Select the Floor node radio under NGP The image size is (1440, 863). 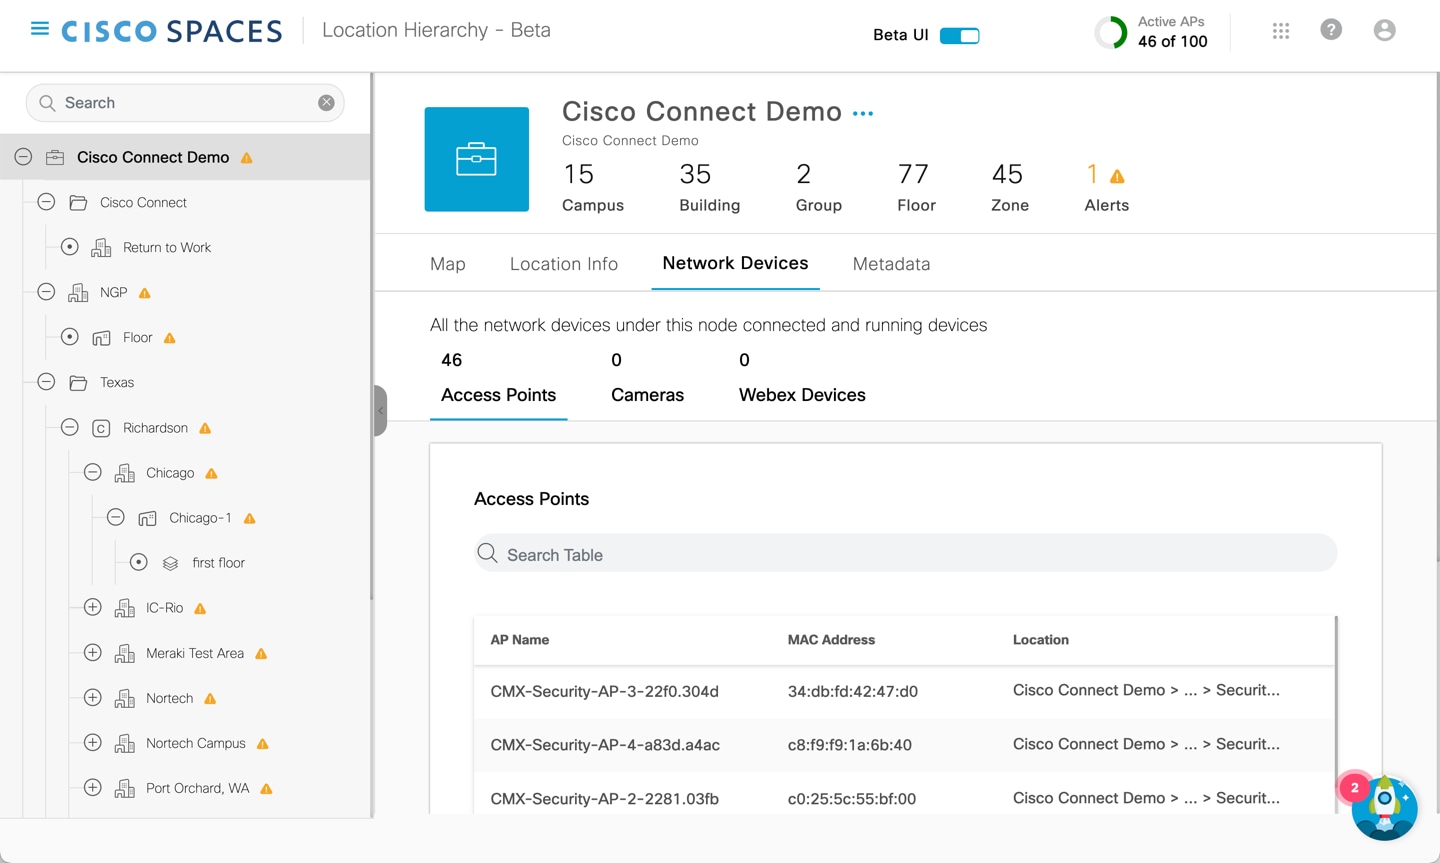[x=69, y=337]
